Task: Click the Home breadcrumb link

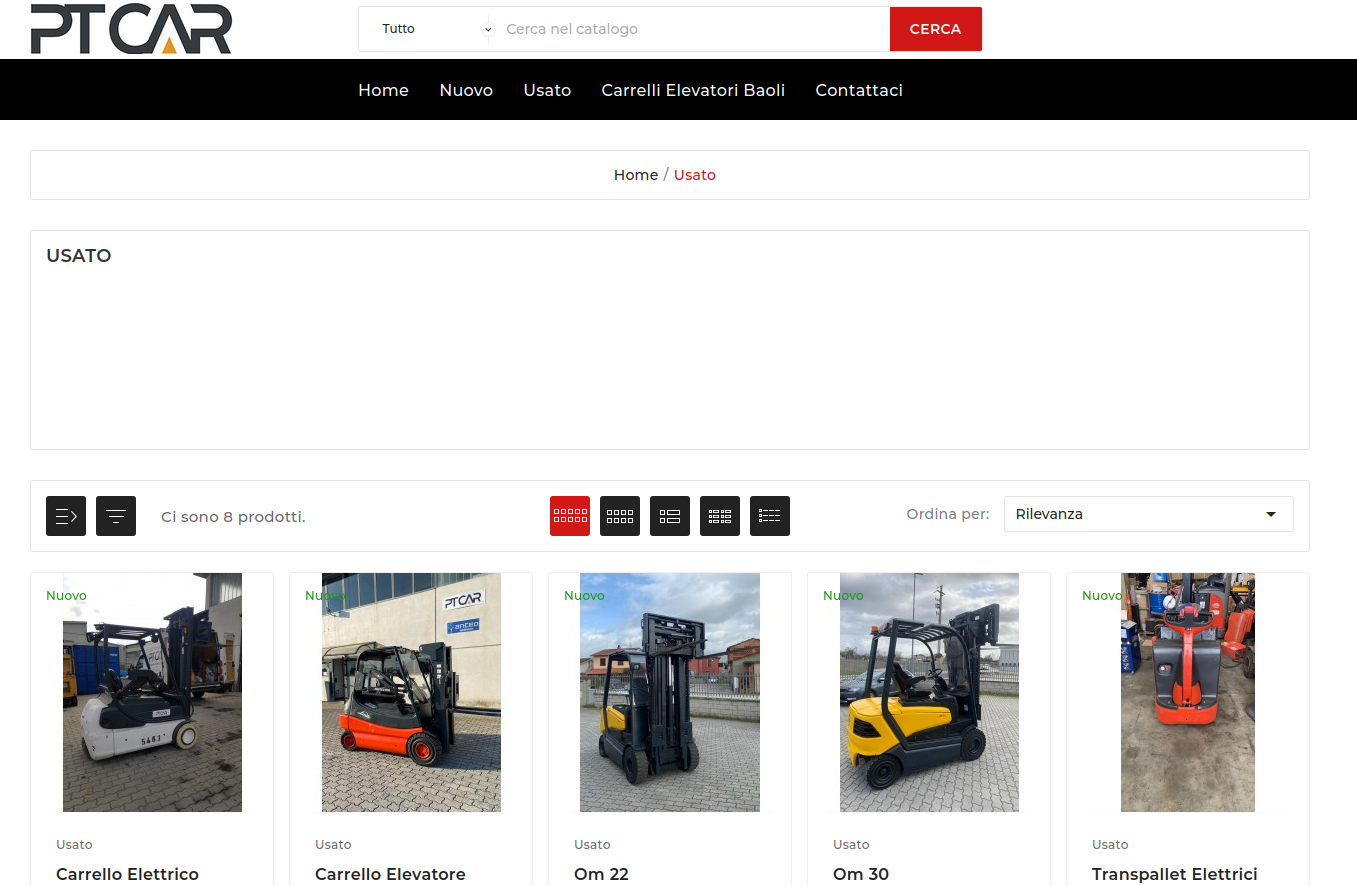Action: 636,175
